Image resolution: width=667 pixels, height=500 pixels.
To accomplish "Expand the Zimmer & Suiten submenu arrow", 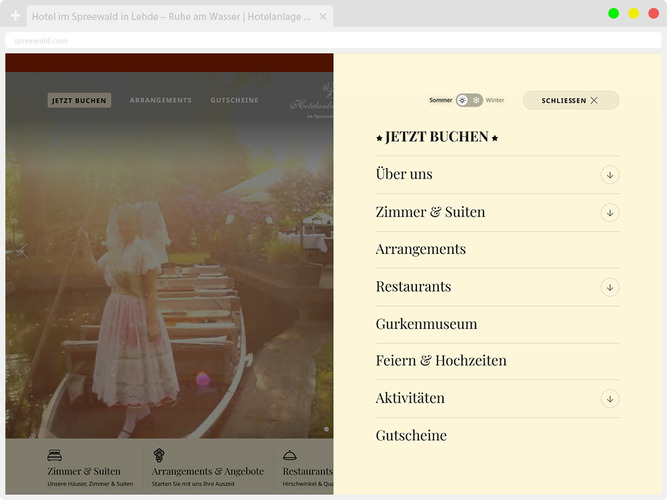I will [x=609, y=213].
